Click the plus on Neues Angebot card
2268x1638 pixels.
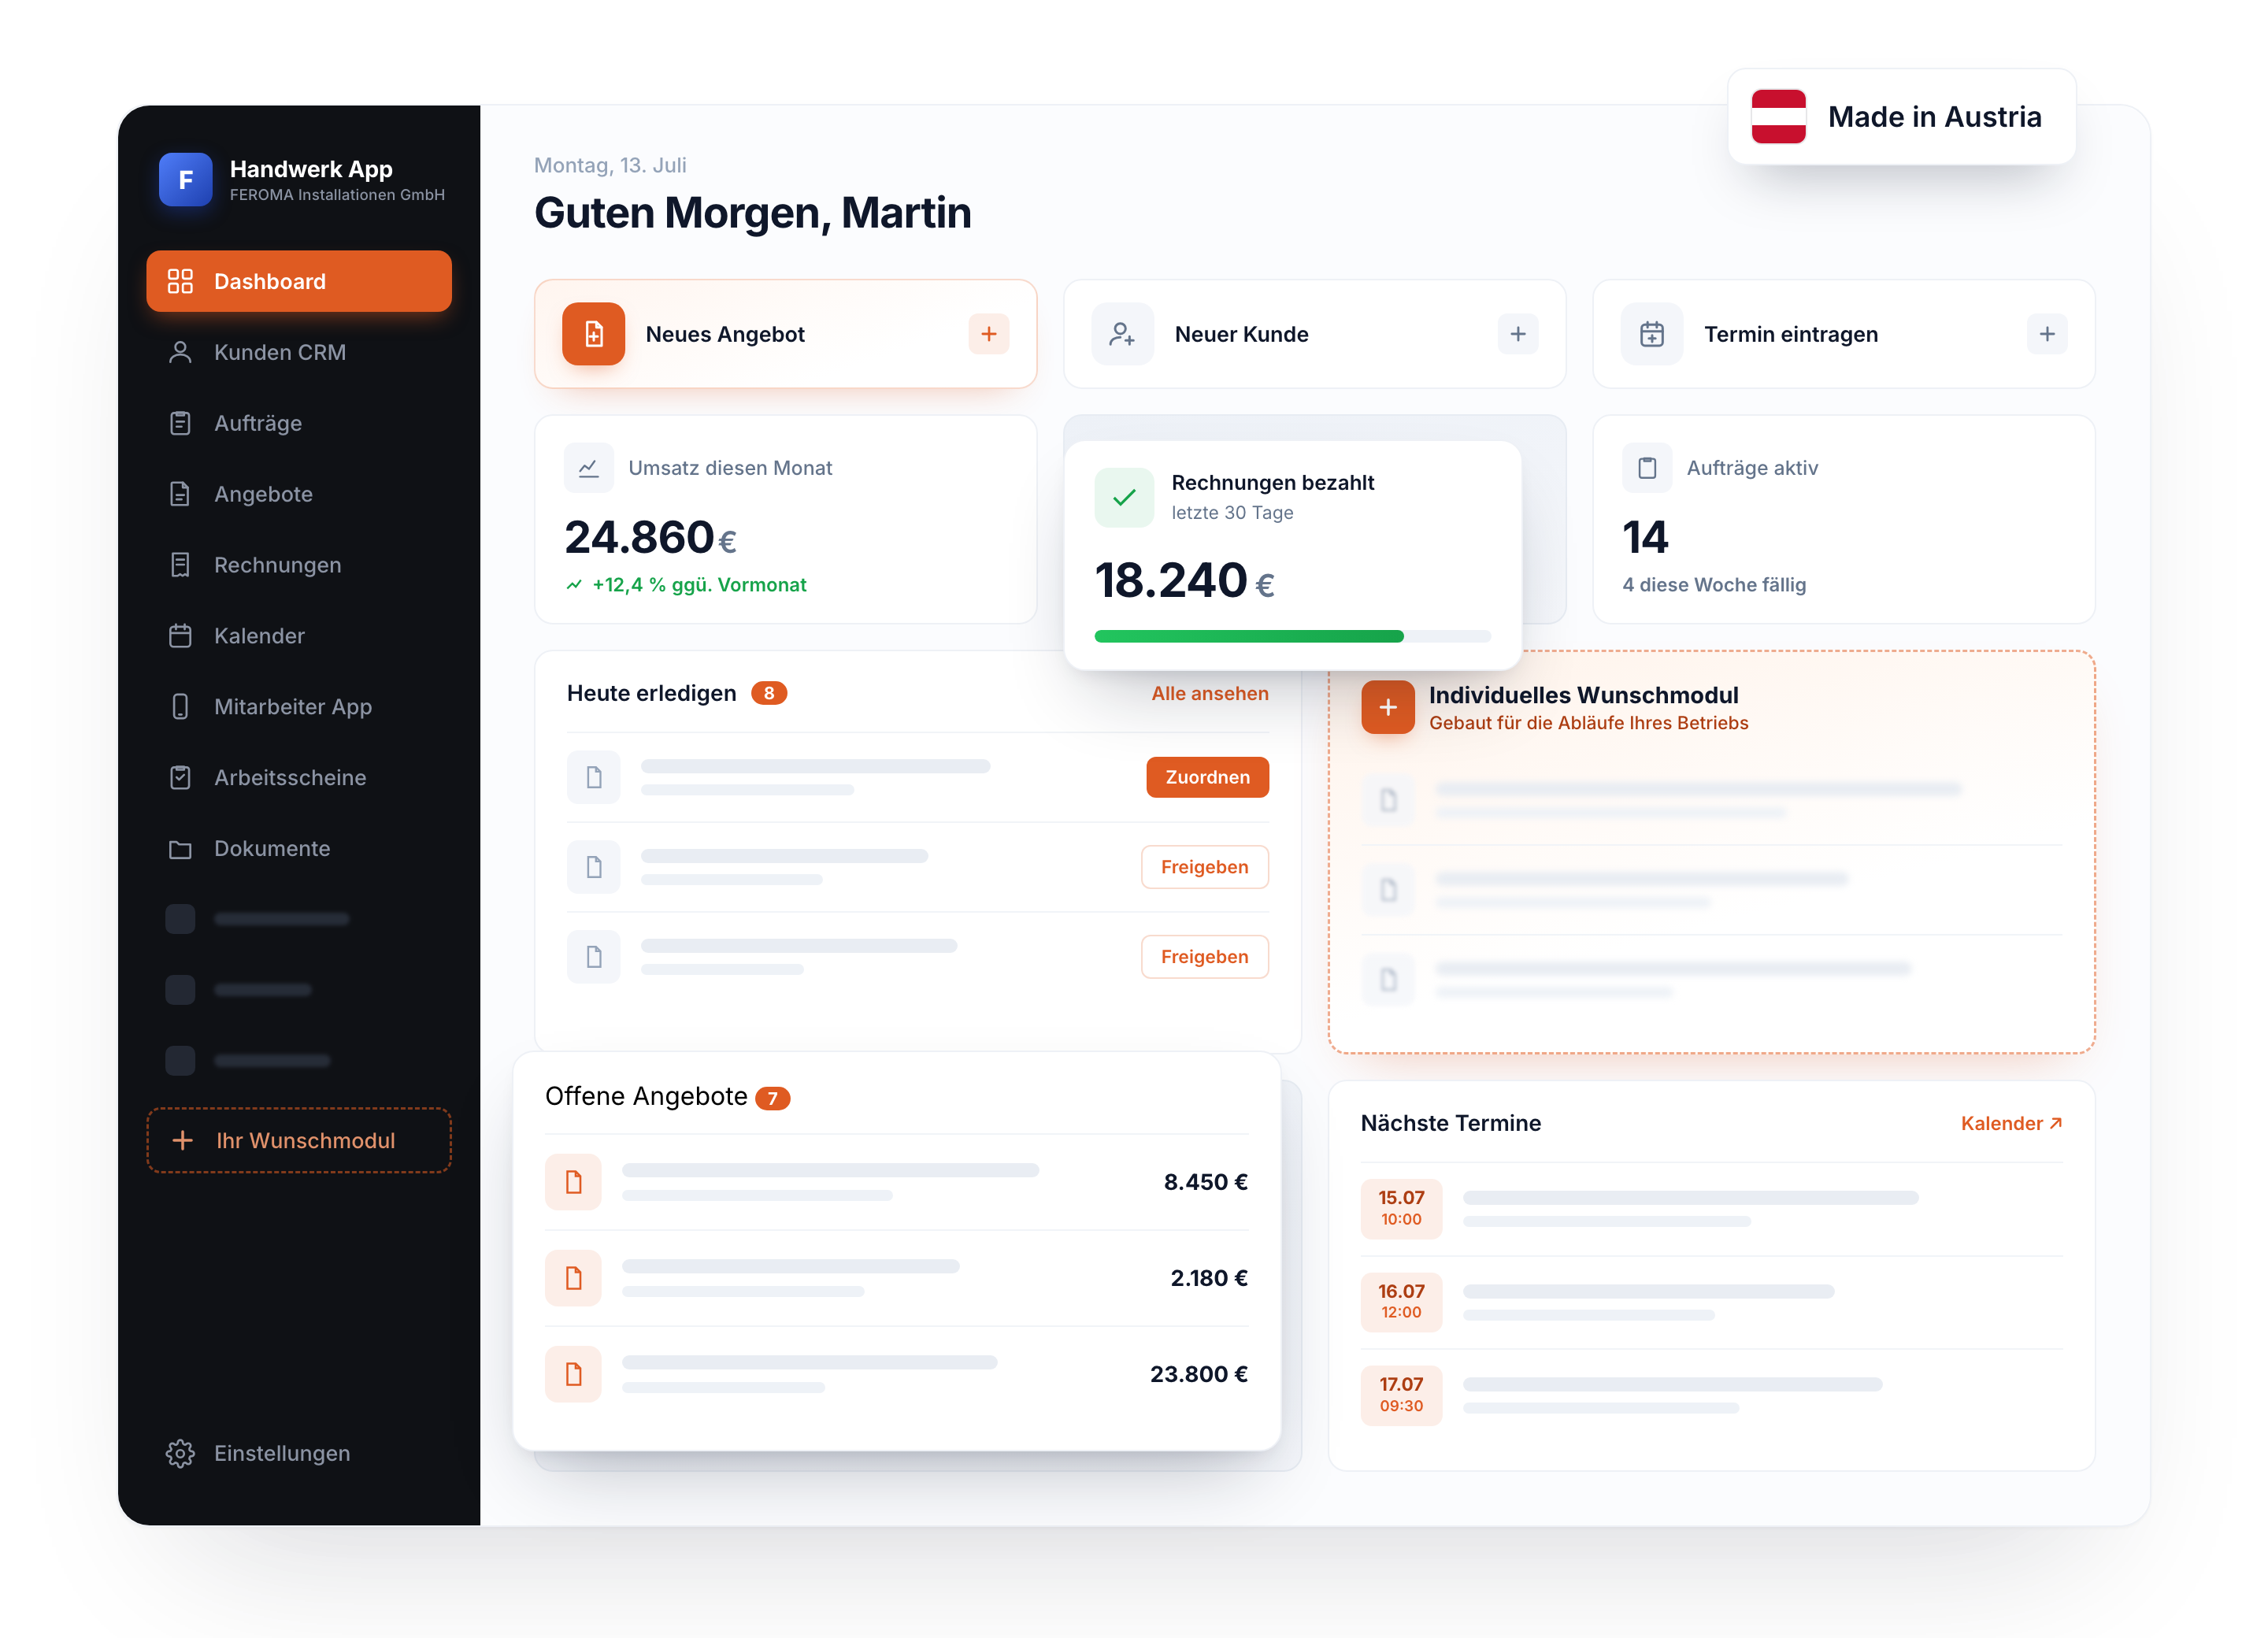click(988, 334)
